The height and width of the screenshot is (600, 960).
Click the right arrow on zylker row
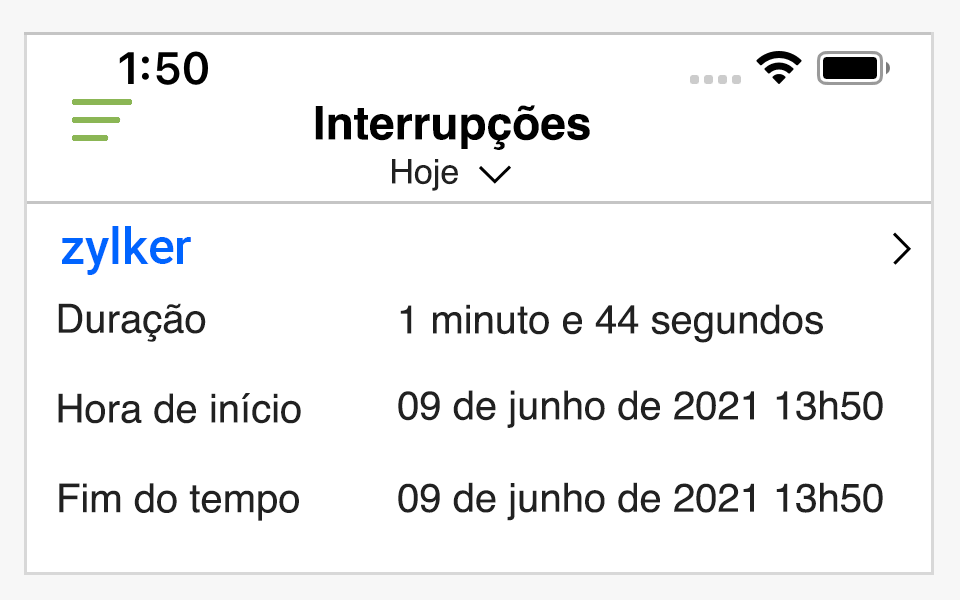tap(901, 250)
